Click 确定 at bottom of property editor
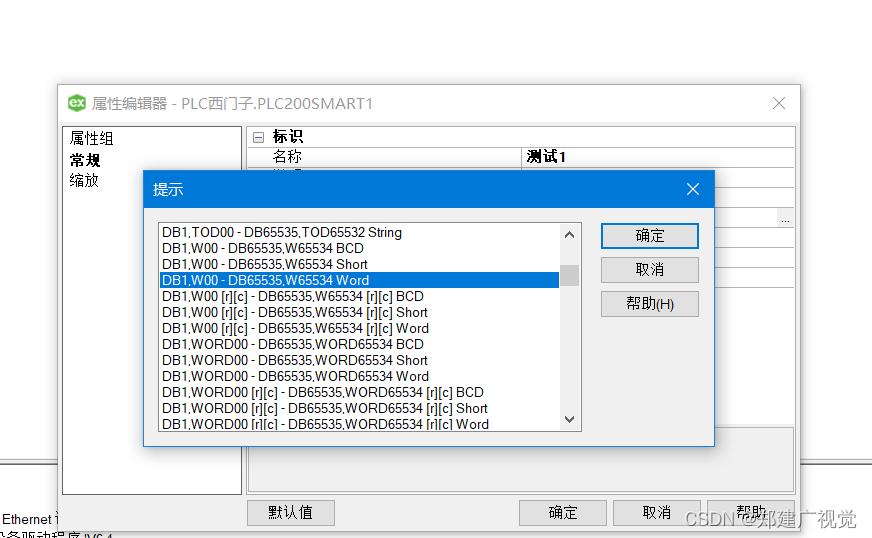The width and height of the screenshot is (872, 538). pyautogui.click(x=563, y=512)
